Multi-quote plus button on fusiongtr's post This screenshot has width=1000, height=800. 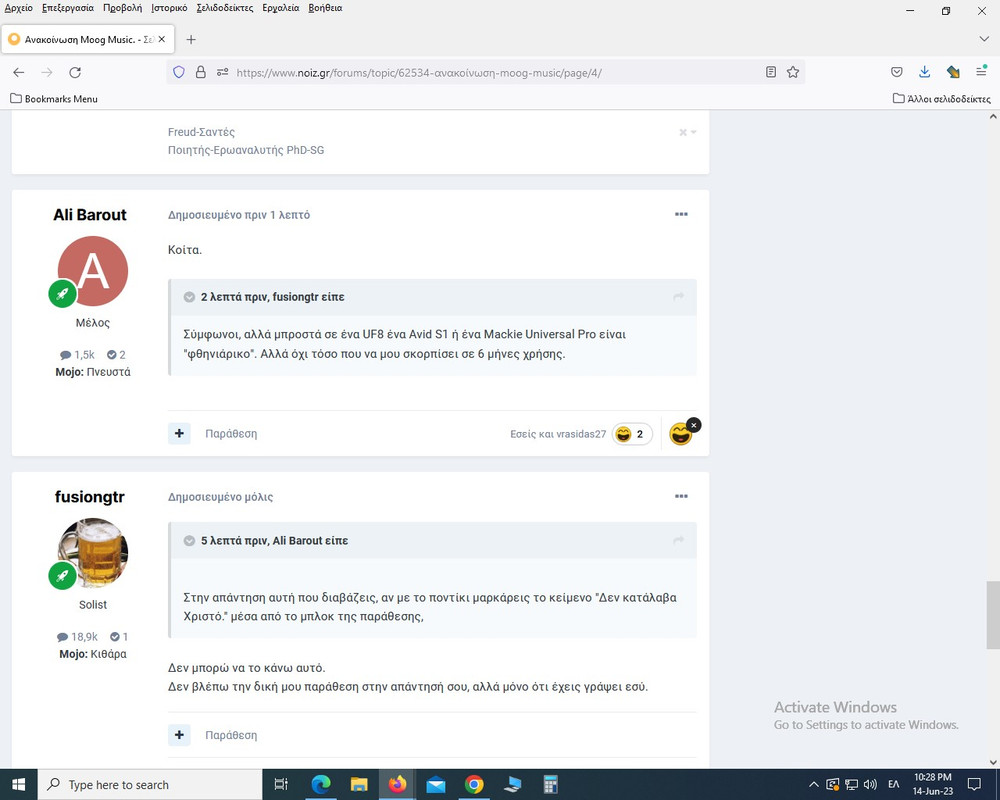pos(179,735)
